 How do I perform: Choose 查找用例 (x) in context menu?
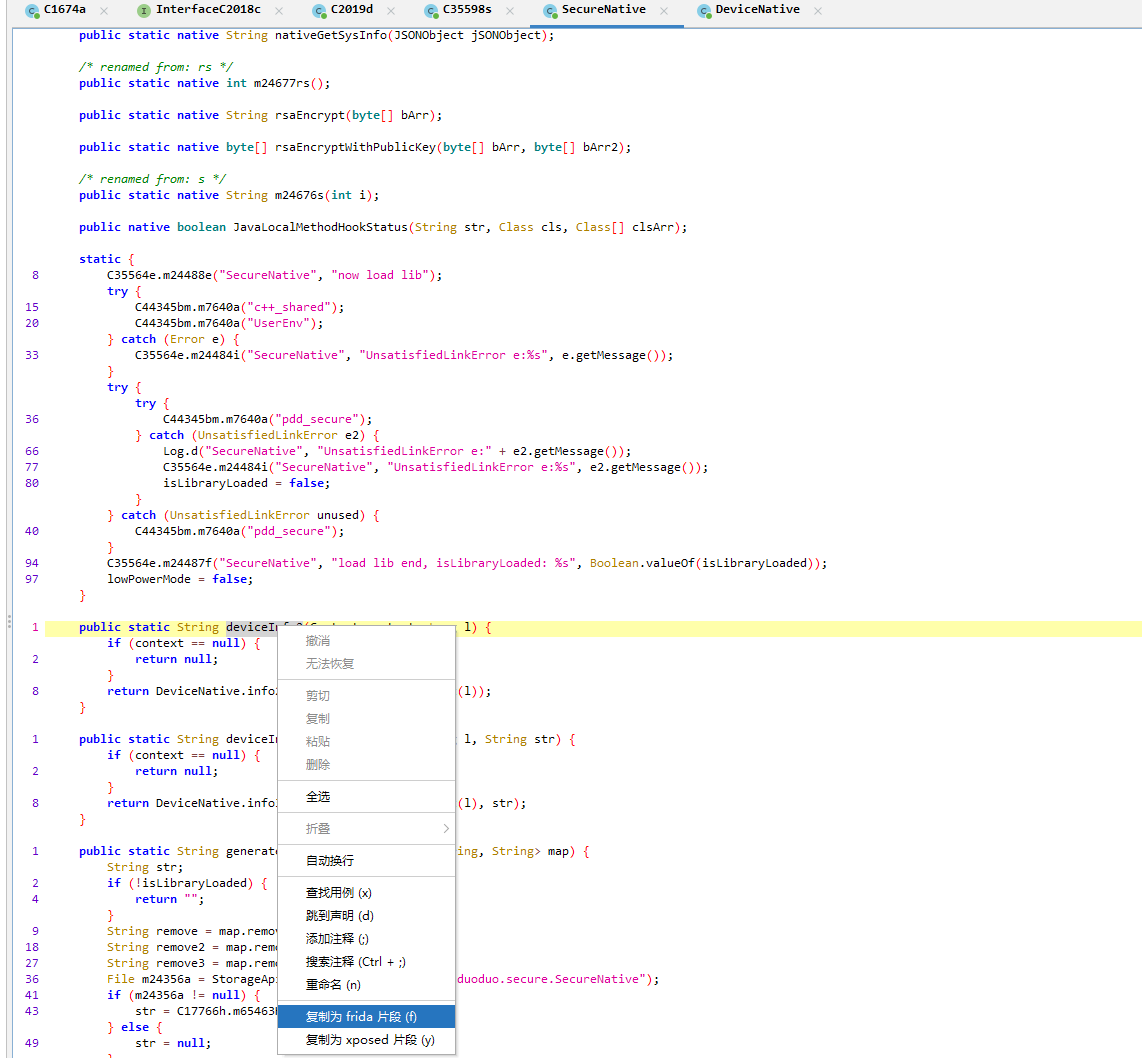pyautogui.click(x=366, y=893)
